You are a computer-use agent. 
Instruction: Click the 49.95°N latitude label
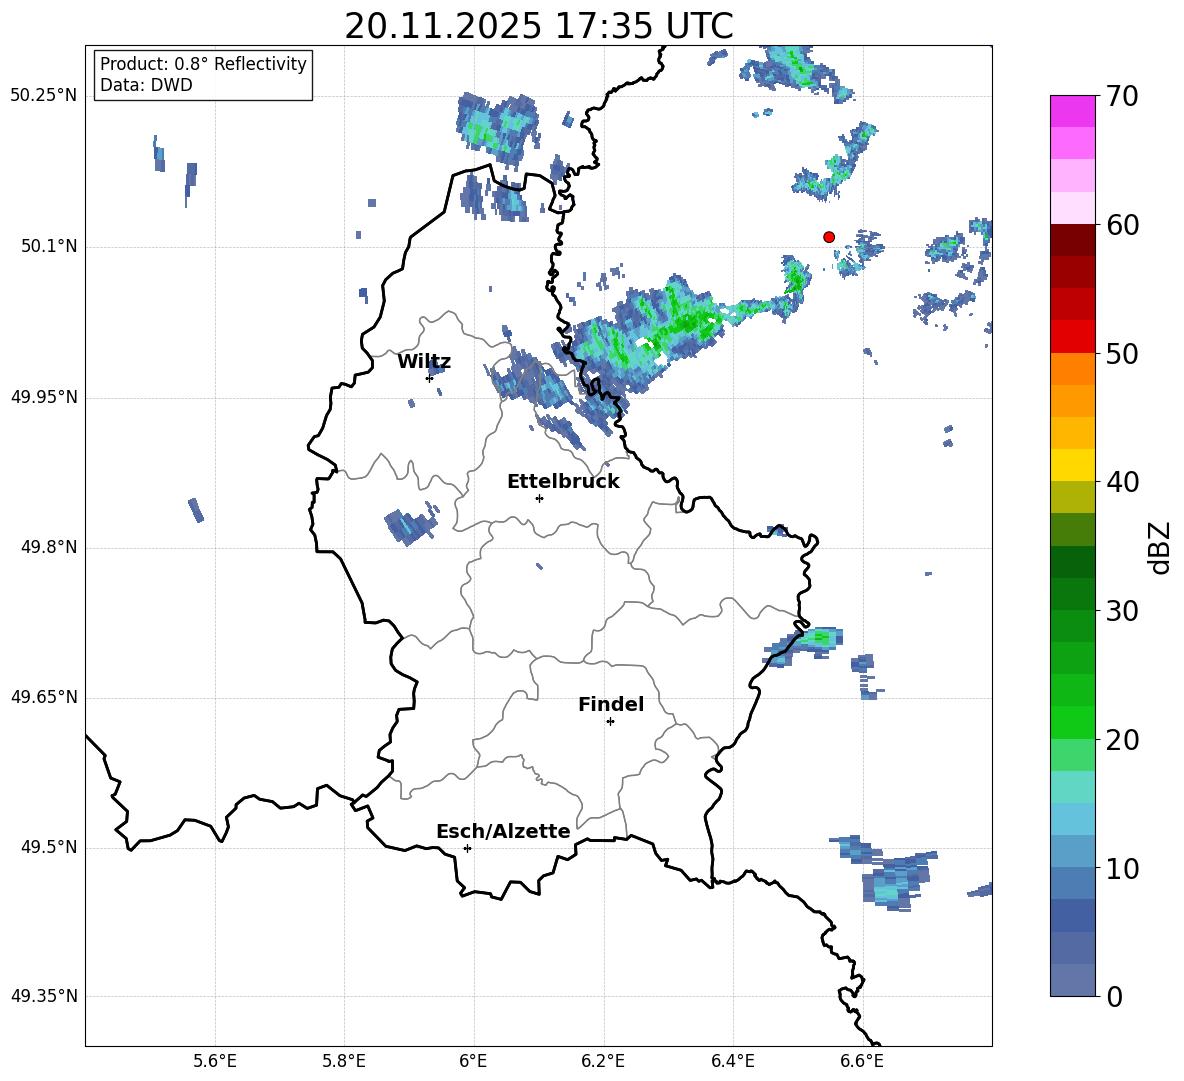tap(44, 397)
